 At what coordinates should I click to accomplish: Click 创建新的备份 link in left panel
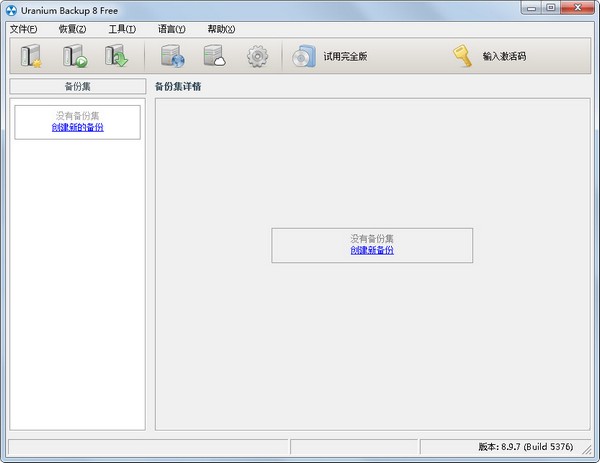77,128
